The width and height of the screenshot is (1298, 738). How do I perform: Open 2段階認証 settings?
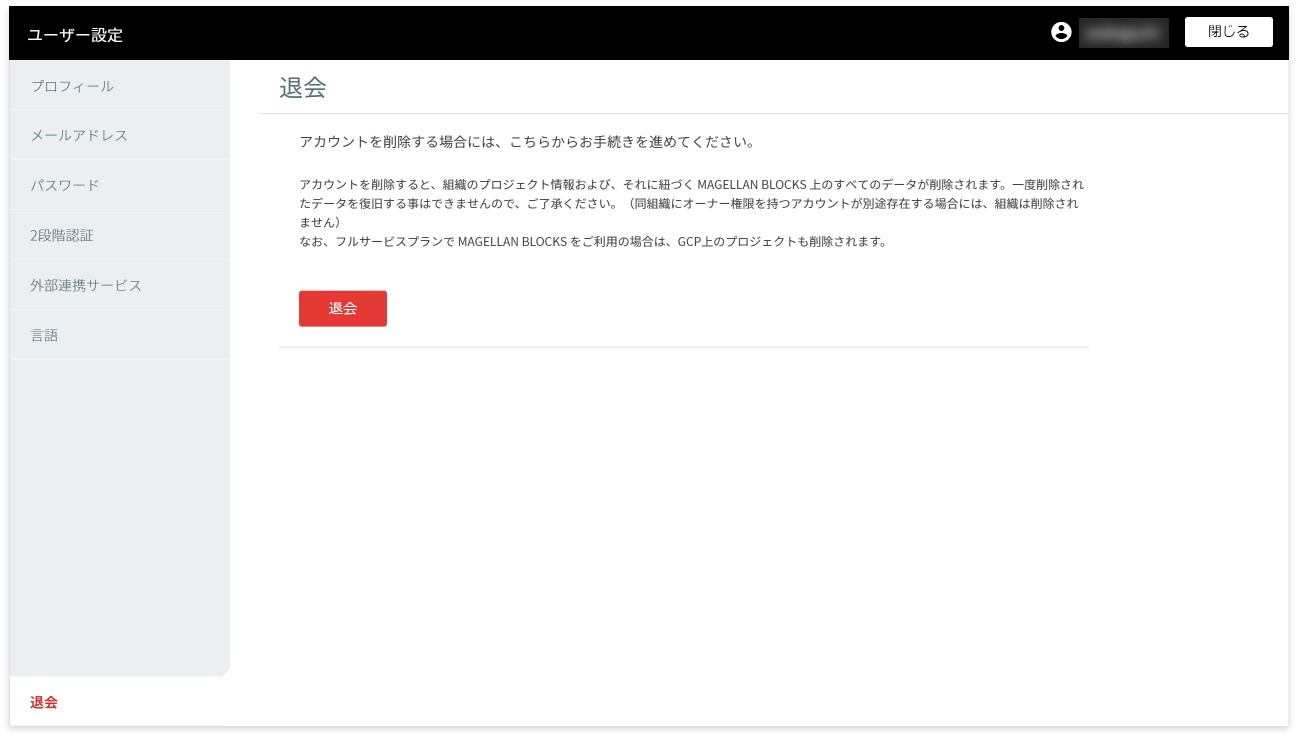pyautogui.click(x=120, y=235)
